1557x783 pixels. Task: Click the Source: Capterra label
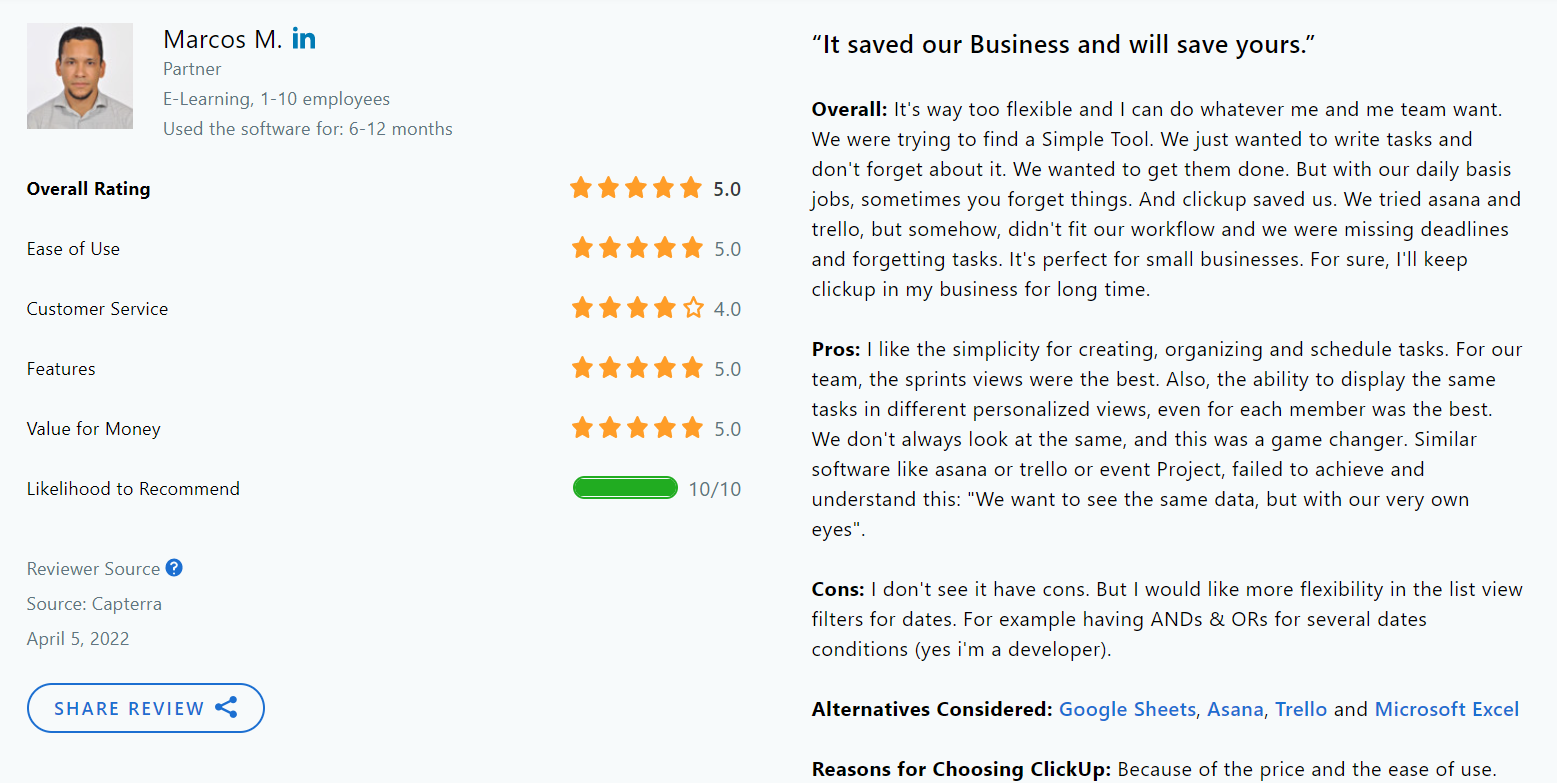[94, 603]
